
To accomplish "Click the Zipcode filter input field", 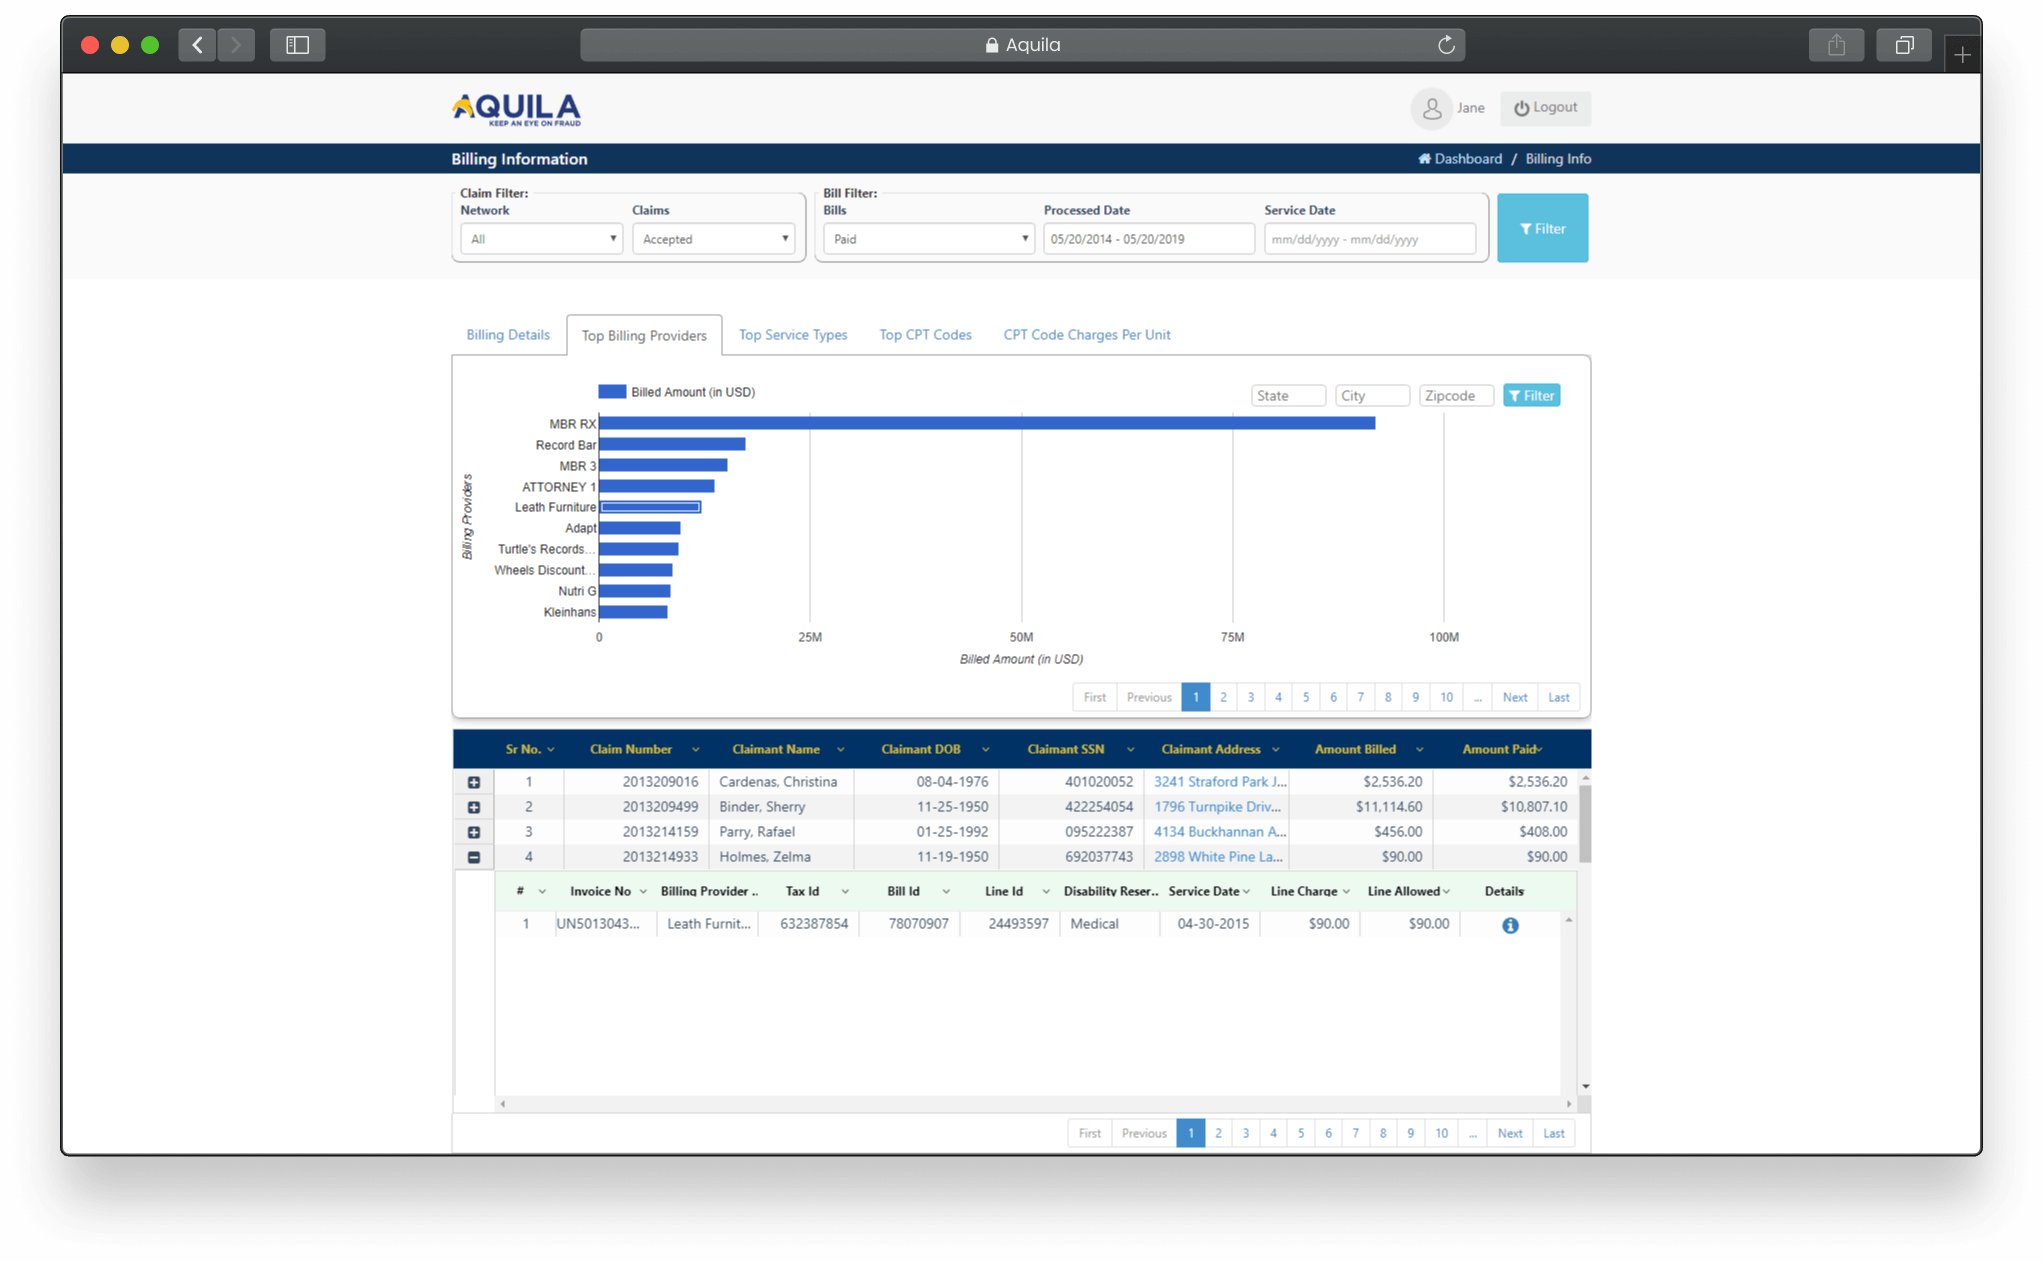I will tap(1455, 395).
